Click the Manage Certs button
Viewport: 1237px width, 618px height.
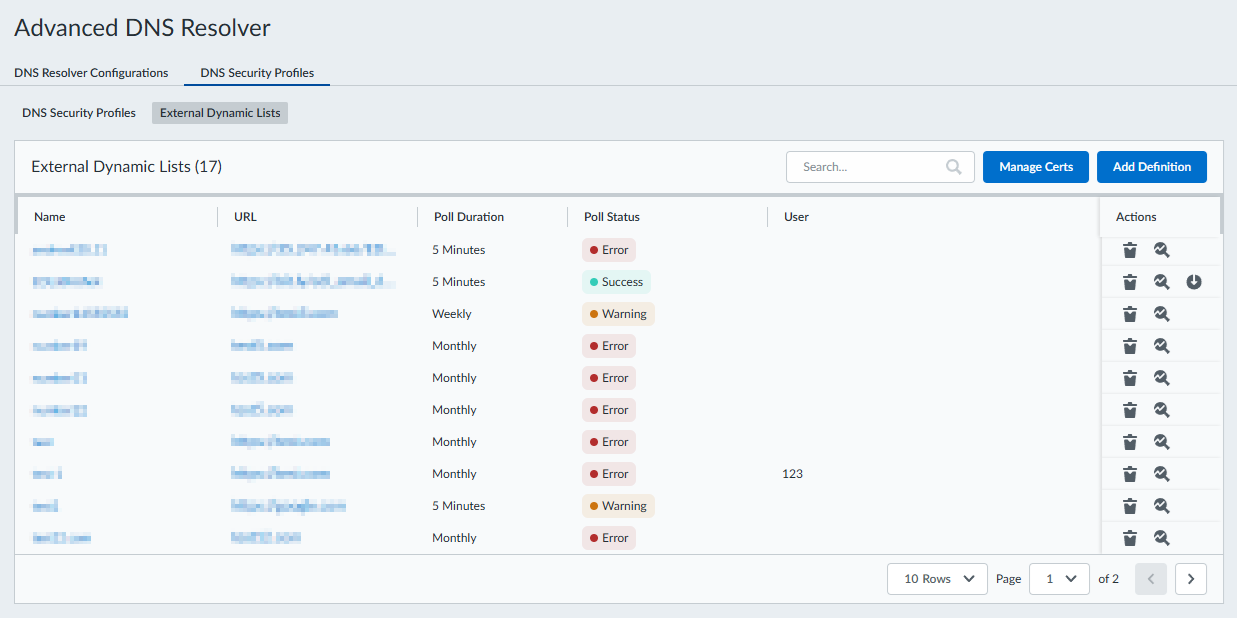1035,167
